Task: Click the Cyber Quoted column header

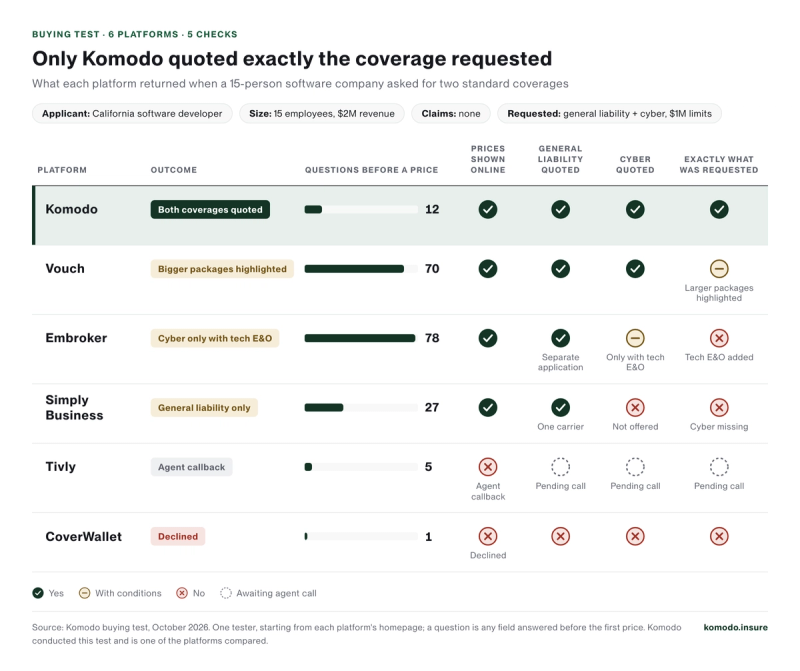Action: pos(635,164)
